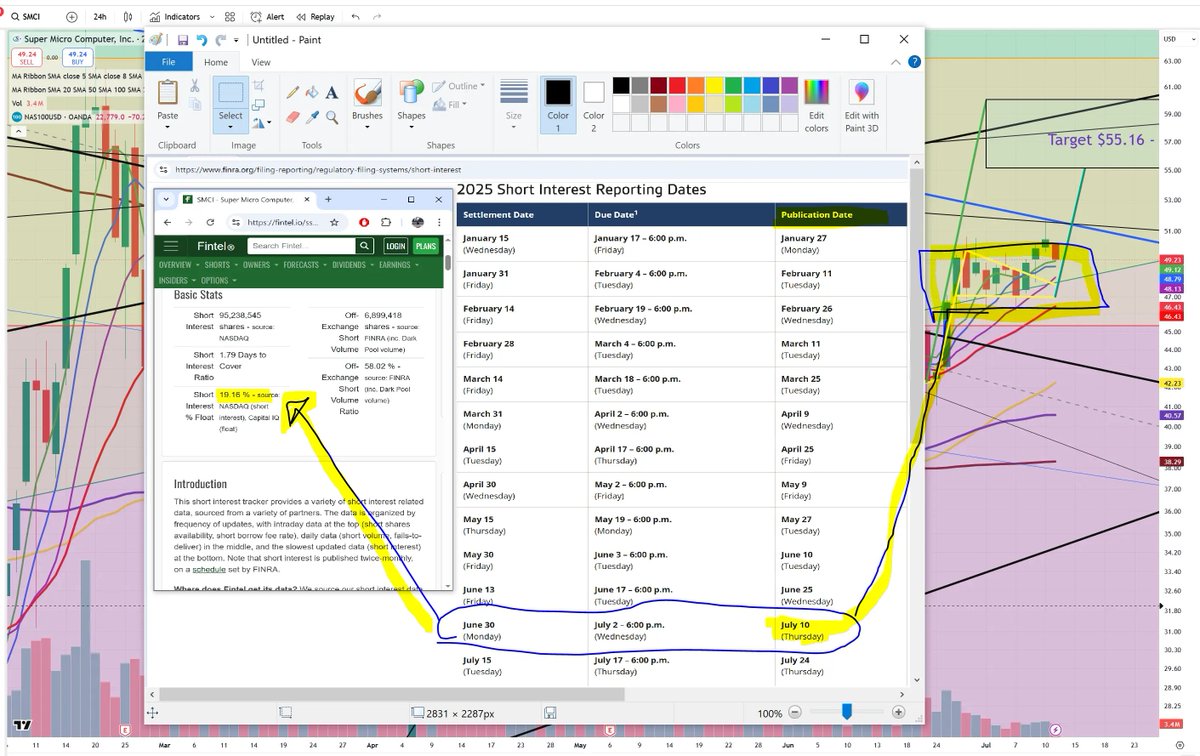Screen dimensions: 1200x756
Task: Click the "schedule" link in the Fintel introduction
Action: tap(209, 568)
